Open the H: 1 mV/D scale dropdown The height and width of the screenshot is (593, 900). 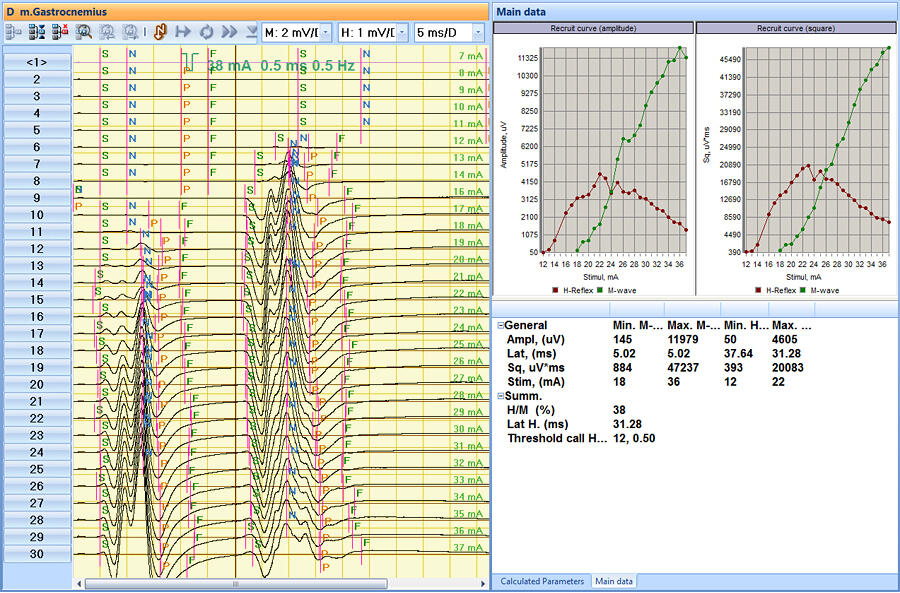402,33
